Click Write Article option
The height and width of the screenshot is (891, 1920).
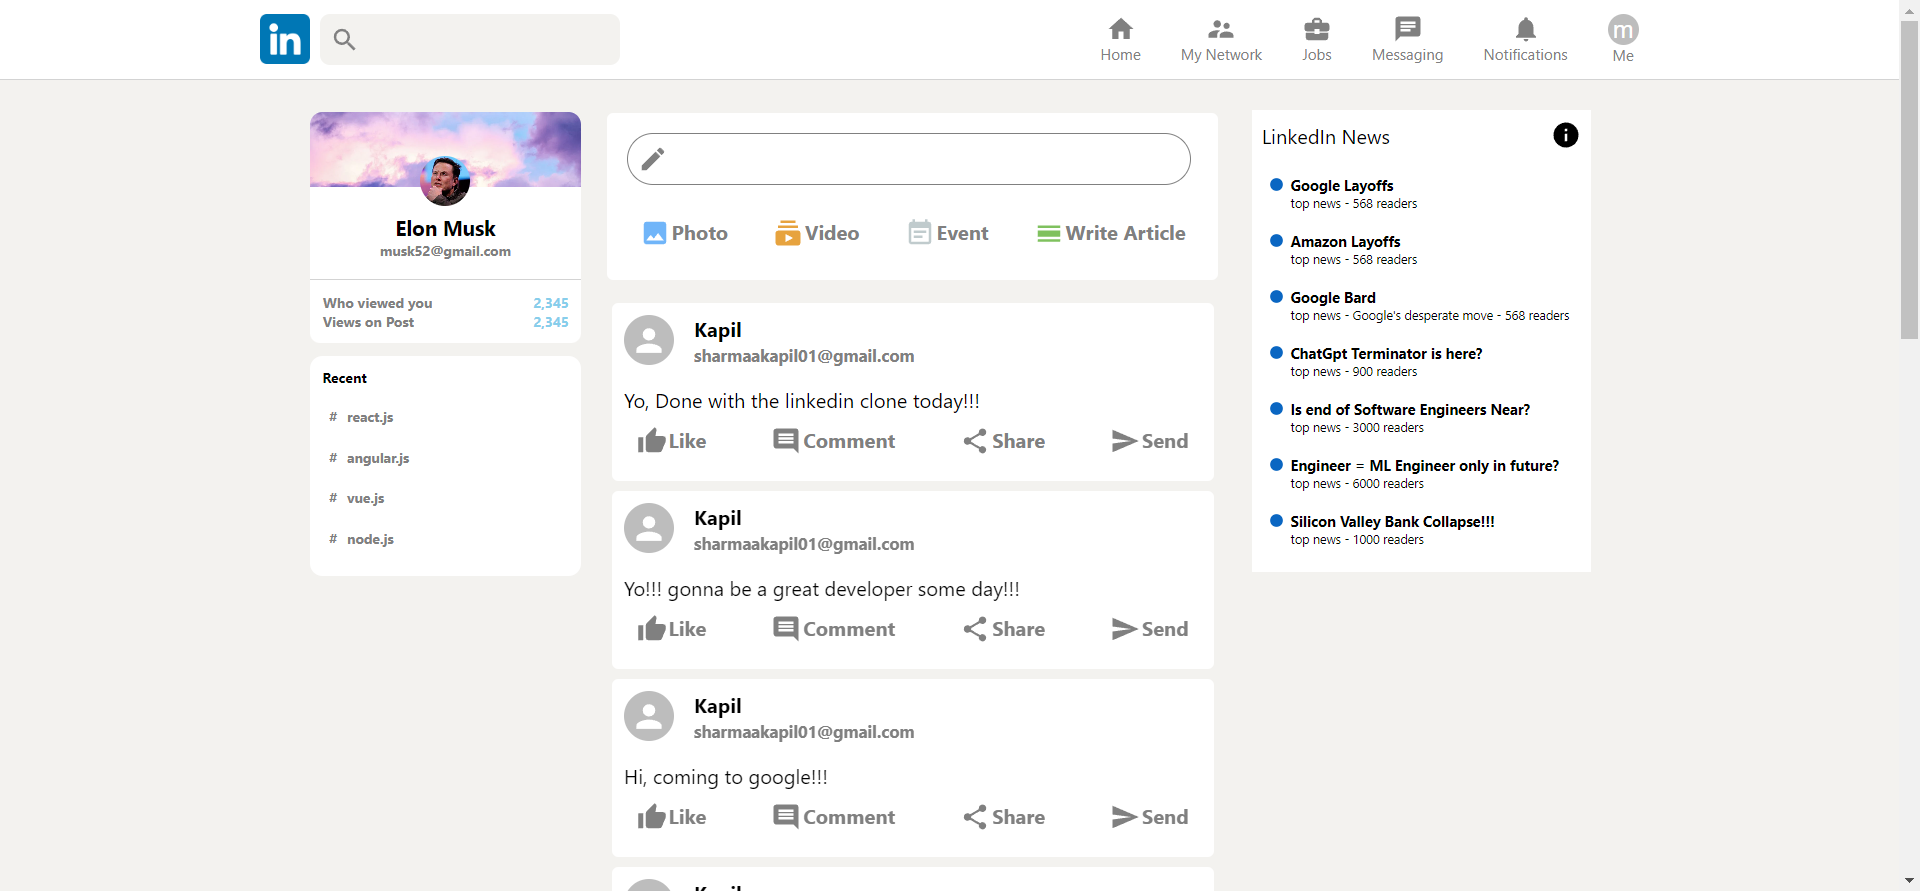(1111, 233)
